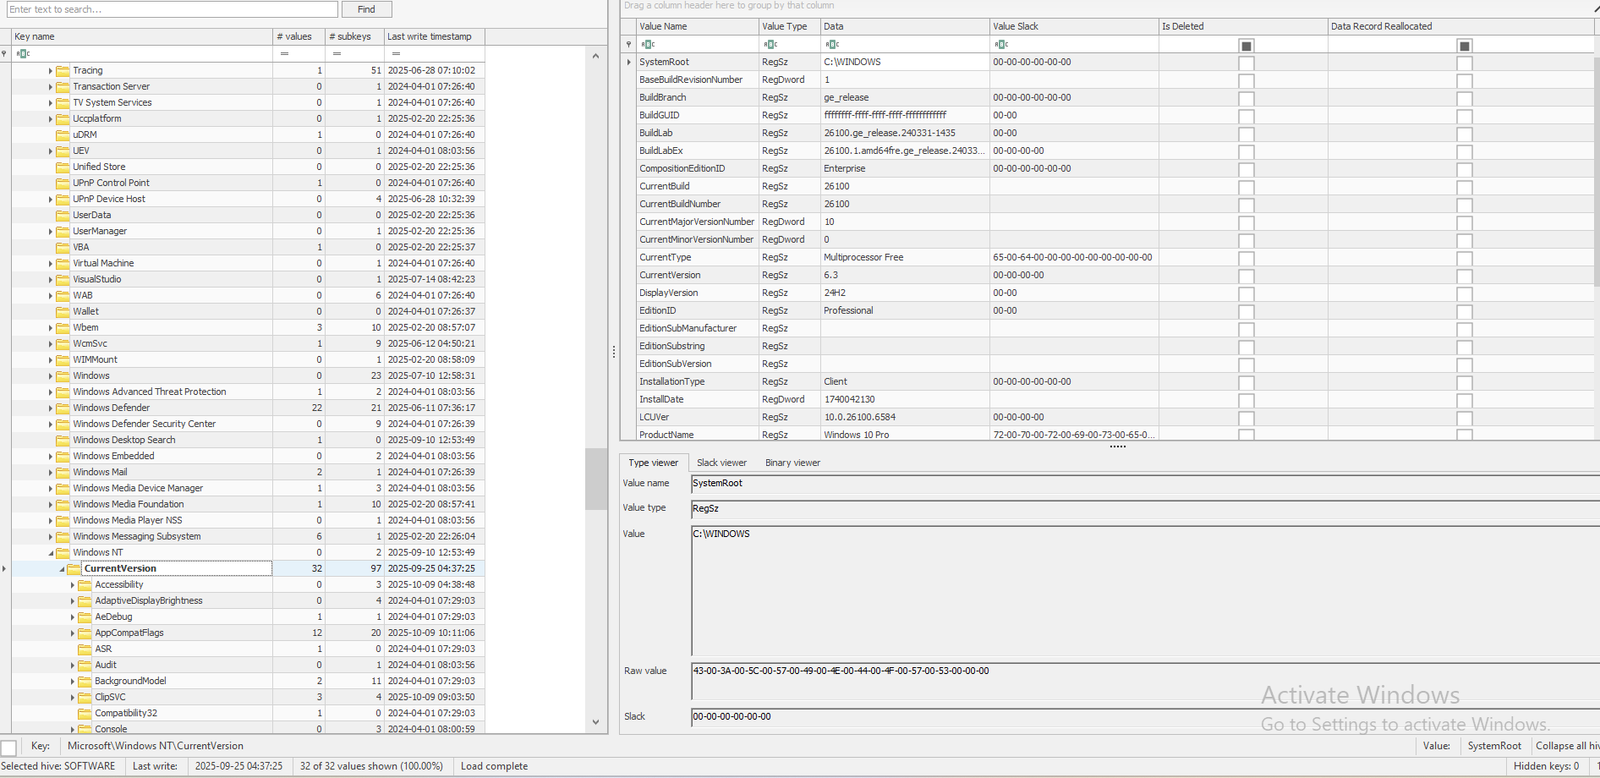This screenshot has height=778, width=1600.
Task: Click the Key name filter condition icon
Action: tap(23, 54)
